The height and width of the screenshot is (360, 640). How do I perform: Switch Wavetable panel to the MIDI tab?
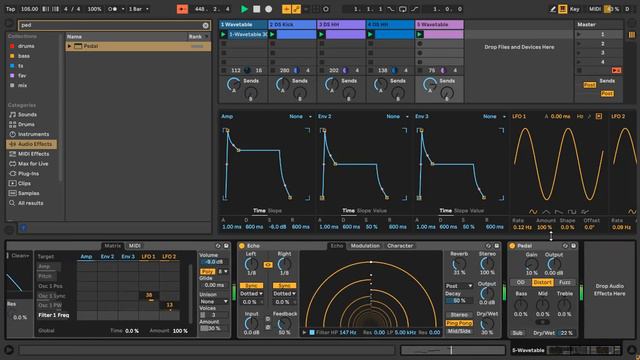(135, 246)
